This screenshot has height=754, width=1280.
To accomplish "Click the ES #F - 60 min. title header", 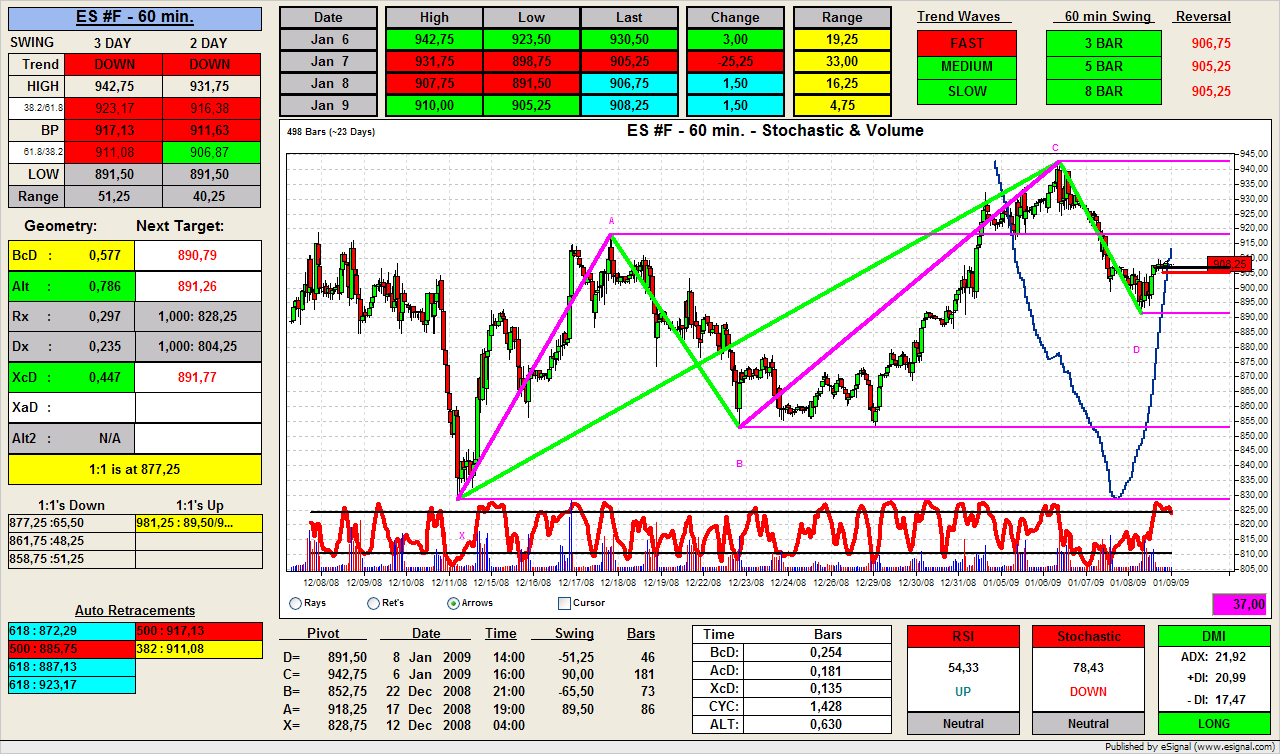I will click(135, 18).
